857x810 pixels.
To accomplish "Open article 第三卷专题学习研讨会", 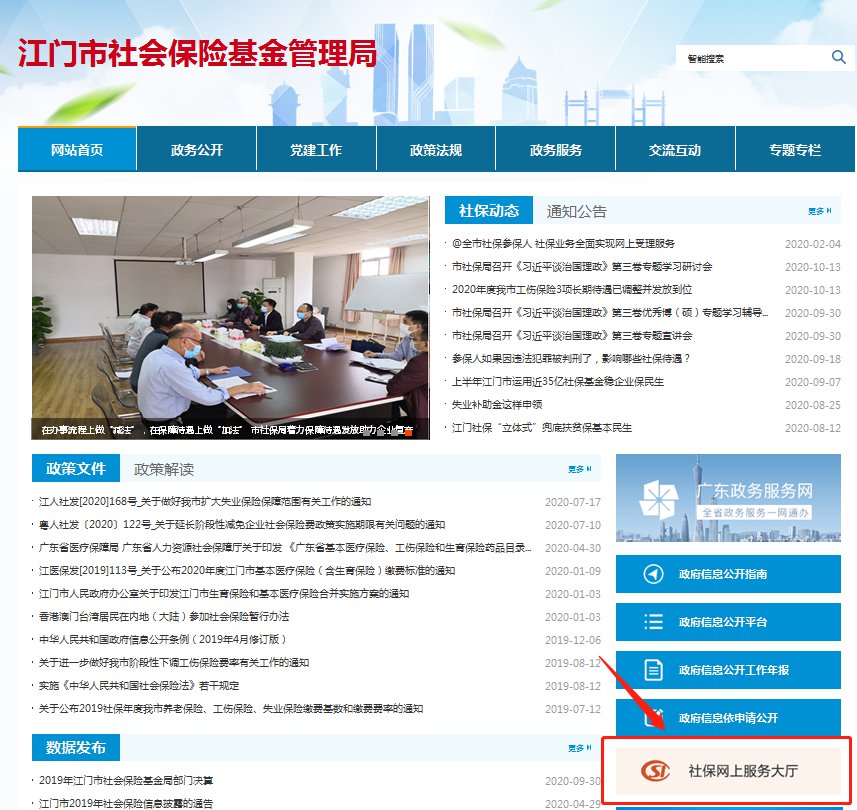I will coord(582,266).
